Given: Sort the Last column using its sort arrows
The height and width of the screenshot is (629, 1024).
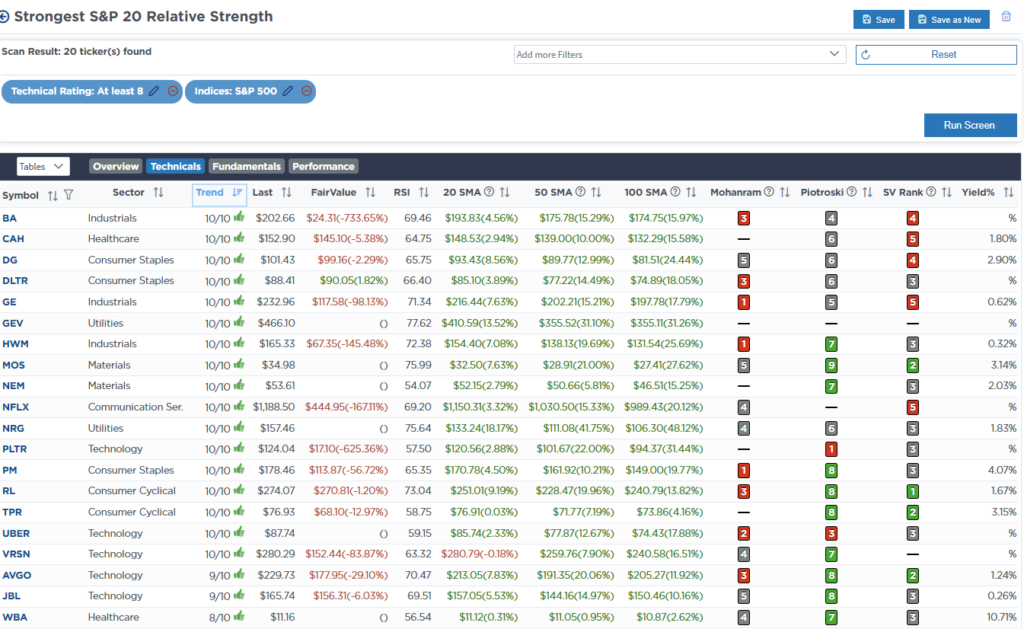Looking at the screenshot, I should pyautogui.click(x=288, y=193).
